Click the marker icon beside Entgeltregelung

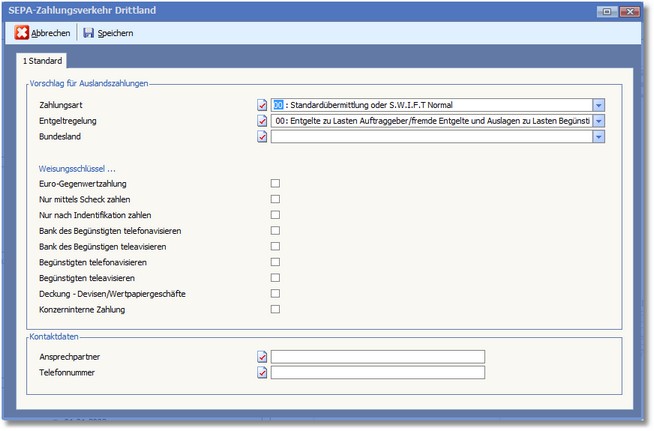coord(262,121)
